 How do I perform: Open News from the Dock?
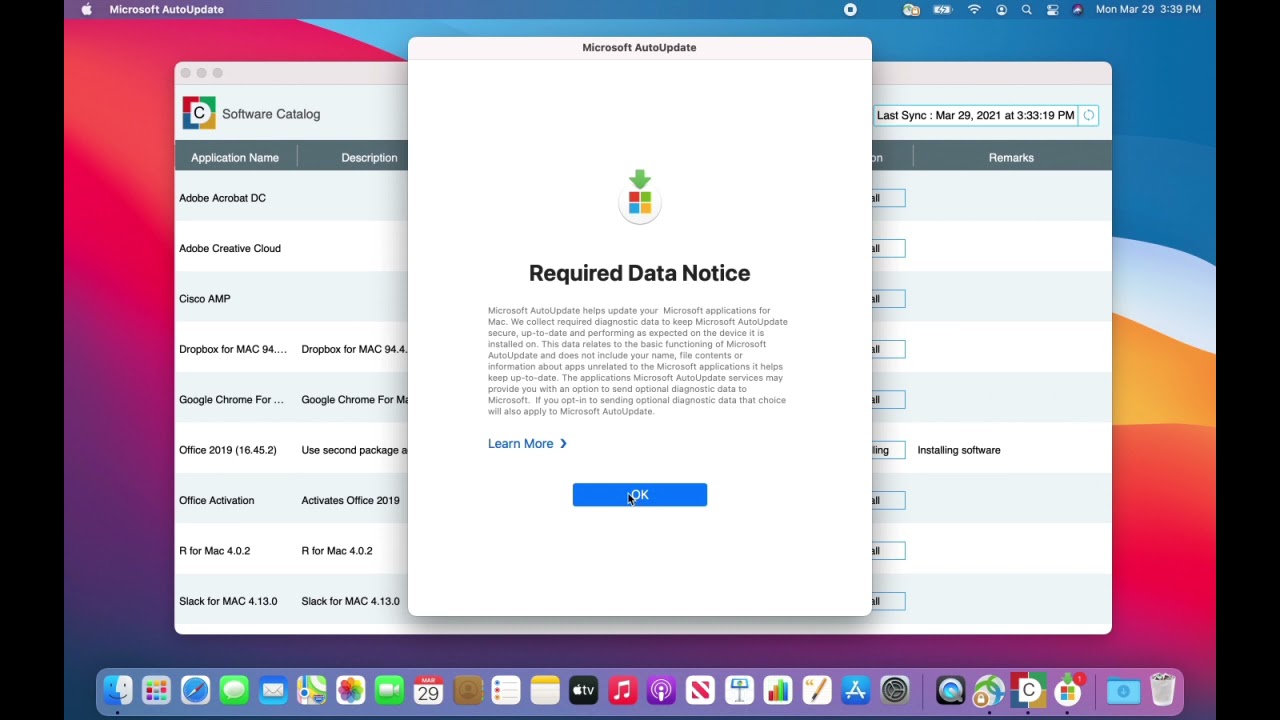pyautogui.click(x=700, y=690)
